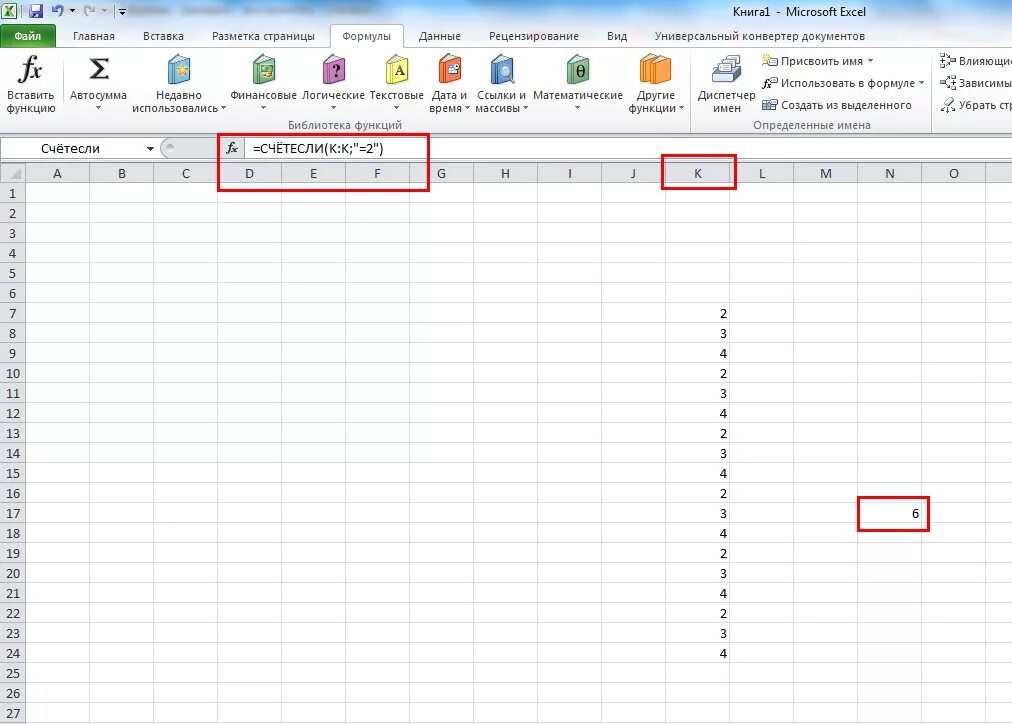Open Lookup and Reference (Ссылки и массивы) functions
The image size is (1012, 724).
(x=501, y=84)
